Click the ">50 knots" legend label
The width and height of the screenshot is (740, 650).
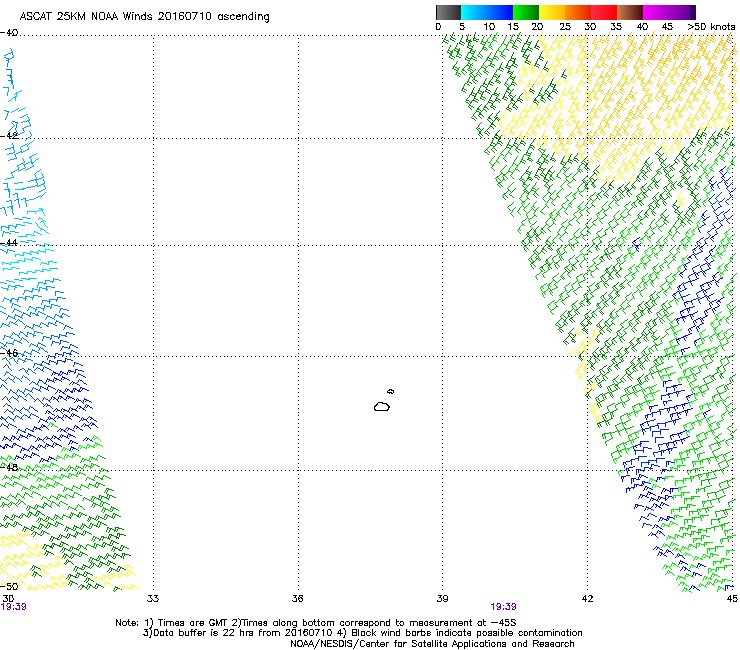(711, 27)
